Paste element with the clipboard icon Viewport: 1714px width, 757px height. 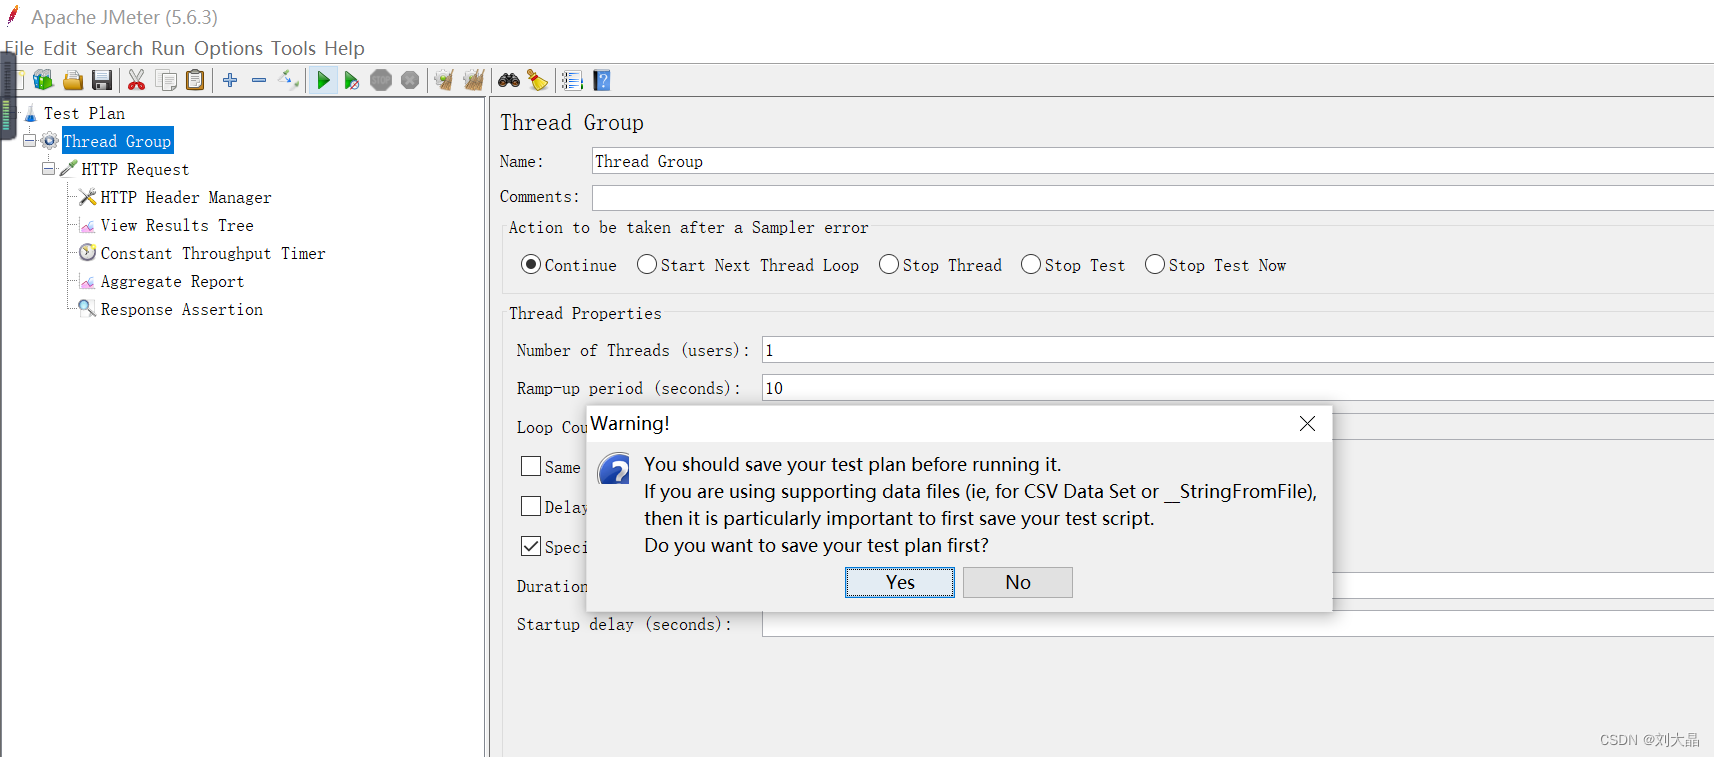(x=195, y=80)
